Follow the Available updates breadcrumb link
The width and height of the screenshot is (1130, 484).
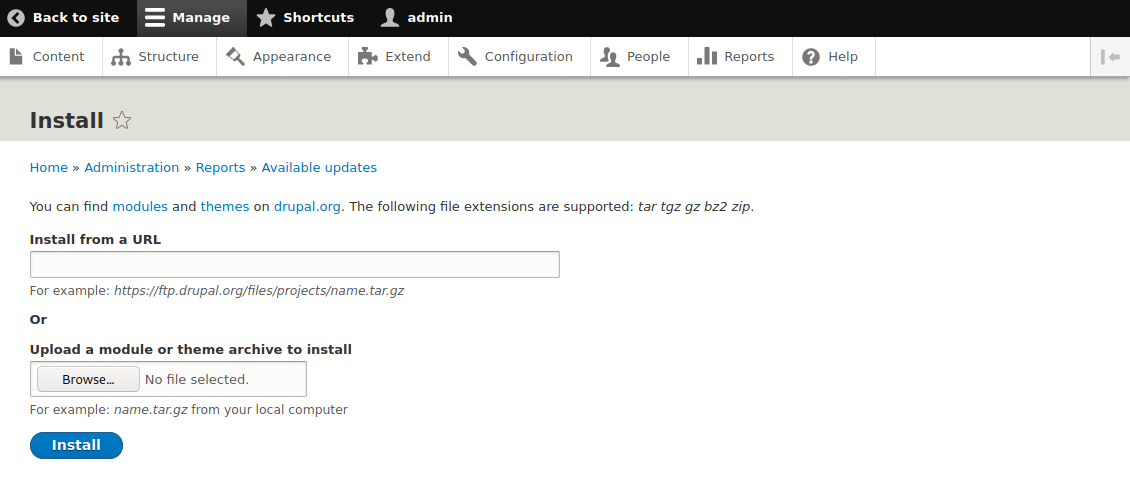(319, 167)
